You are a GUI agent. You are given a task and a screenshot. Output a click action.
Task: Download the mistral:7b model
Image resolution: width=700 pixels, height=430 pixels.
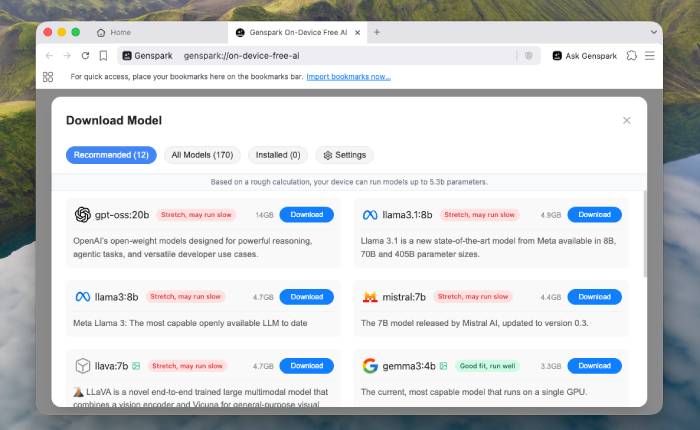coord(594,297)
